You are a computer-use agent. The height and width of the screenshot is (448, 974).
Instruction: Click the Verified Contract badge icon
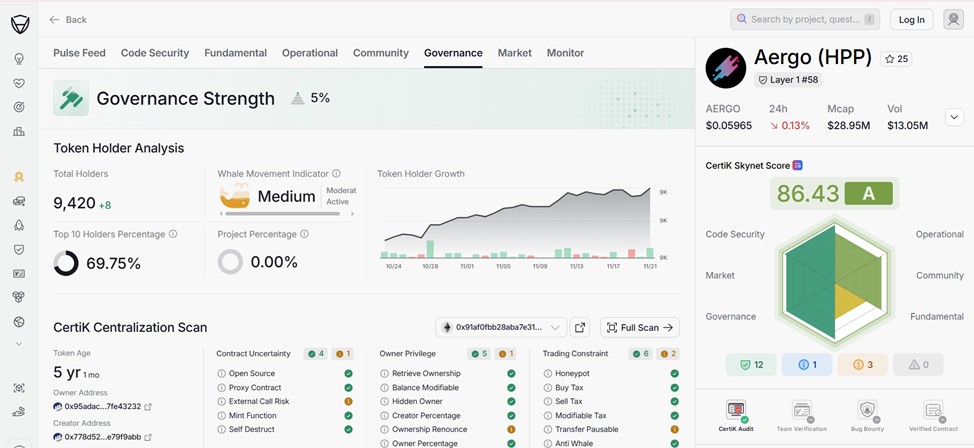[x=933, y=410]
